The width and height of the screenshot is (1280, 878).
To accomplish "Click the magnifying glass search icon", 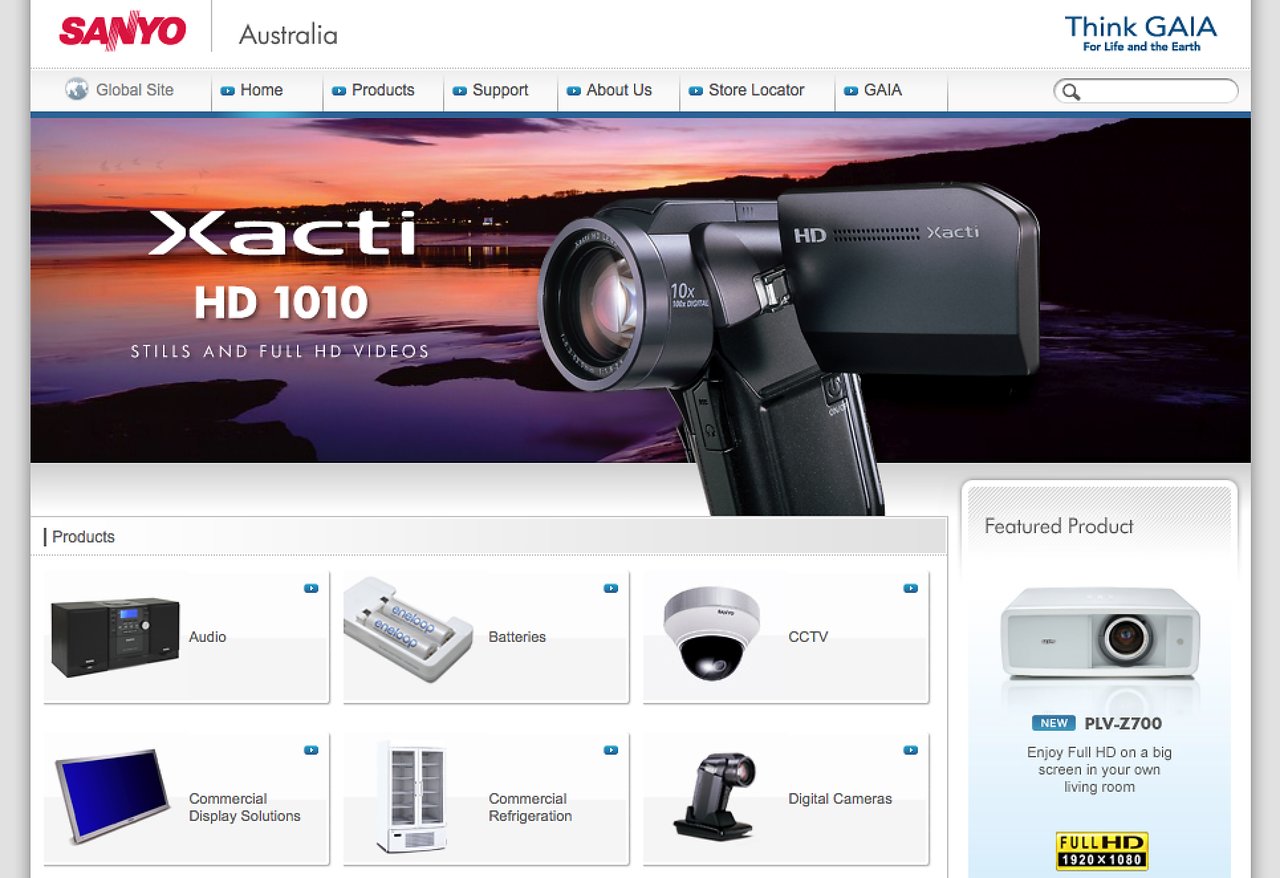I will 1071,91.
